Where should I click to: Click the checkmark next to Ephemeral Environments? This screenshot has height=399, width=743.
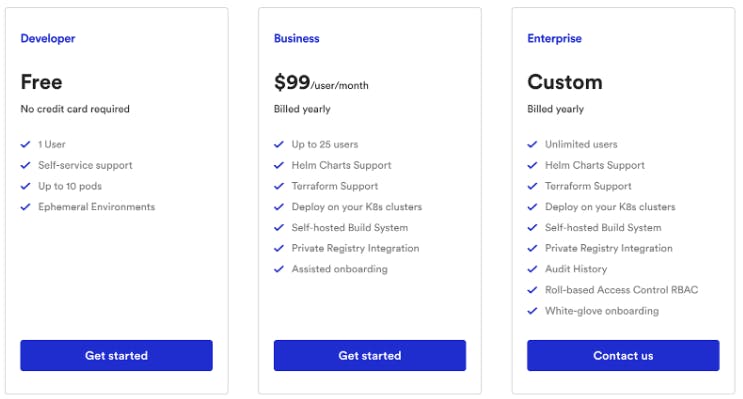pyautogui.click(x=26, y=207)
